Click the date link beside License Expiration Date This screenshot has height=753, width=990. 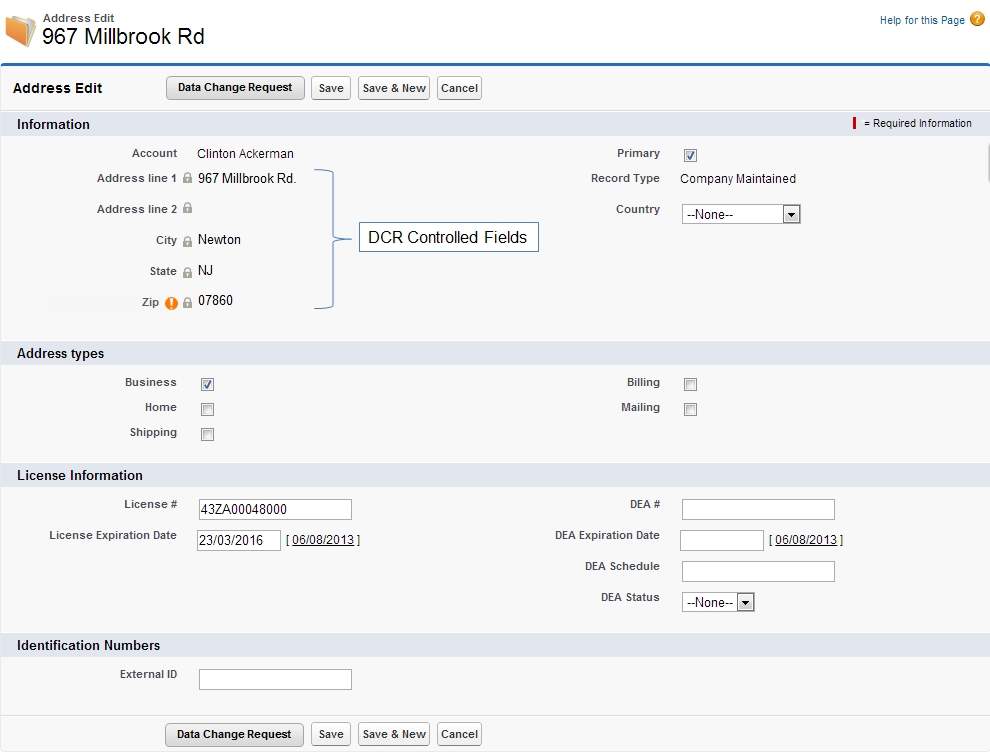click(323, 540)
